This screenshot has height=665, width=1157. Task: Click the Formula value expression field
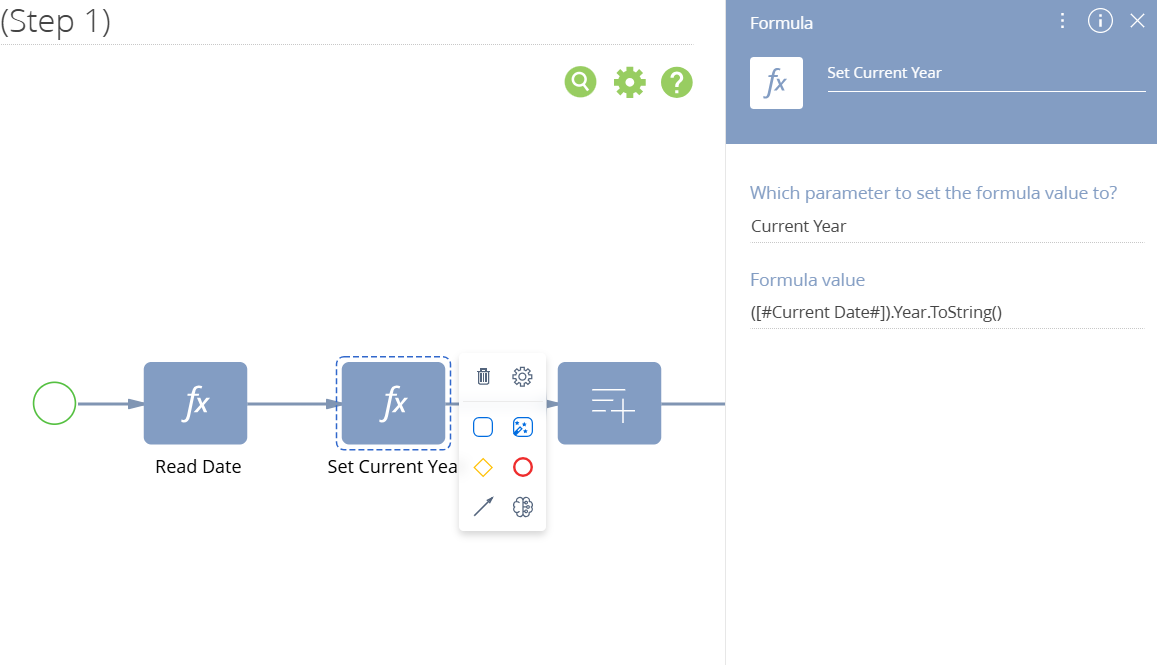point(945,312)
